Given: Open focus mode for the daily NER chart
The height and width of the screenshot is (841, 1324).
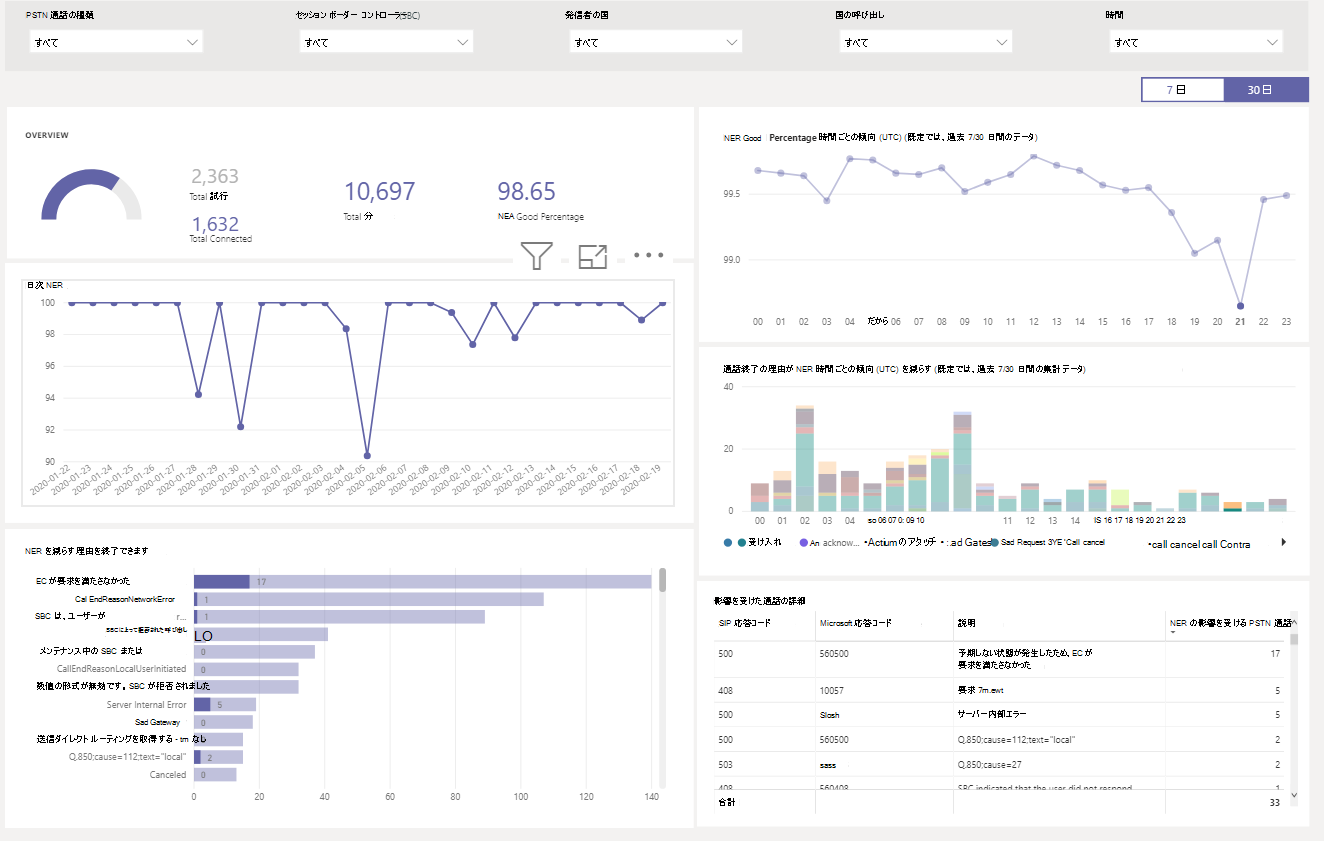Looking at the screenshot, I should pyautogui.click(x=593, y=256).
